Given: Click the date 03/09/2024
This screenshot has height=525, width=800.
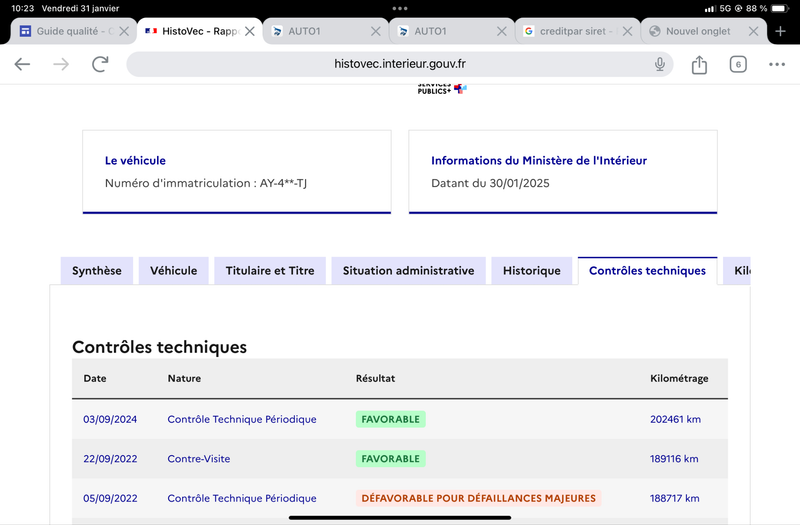Looking at the screenshot, I should (x=110, y=419).
